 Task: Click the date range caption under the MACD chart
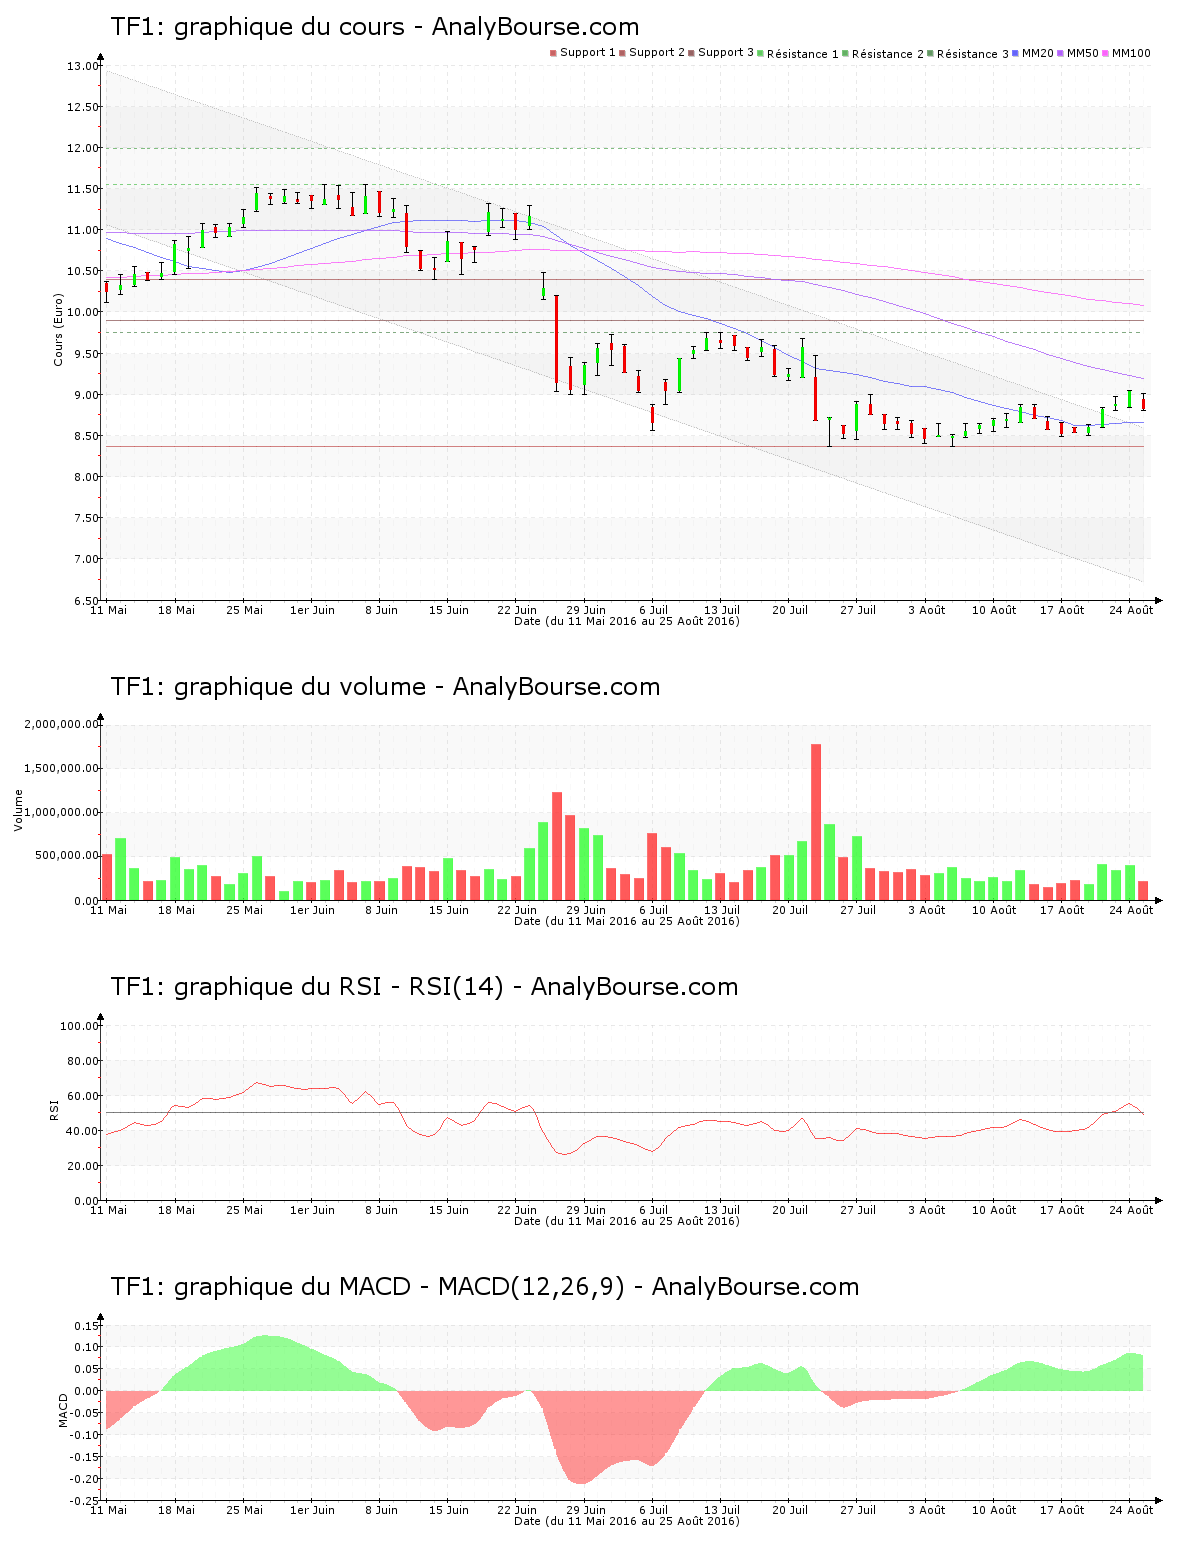coord(627,1521)
